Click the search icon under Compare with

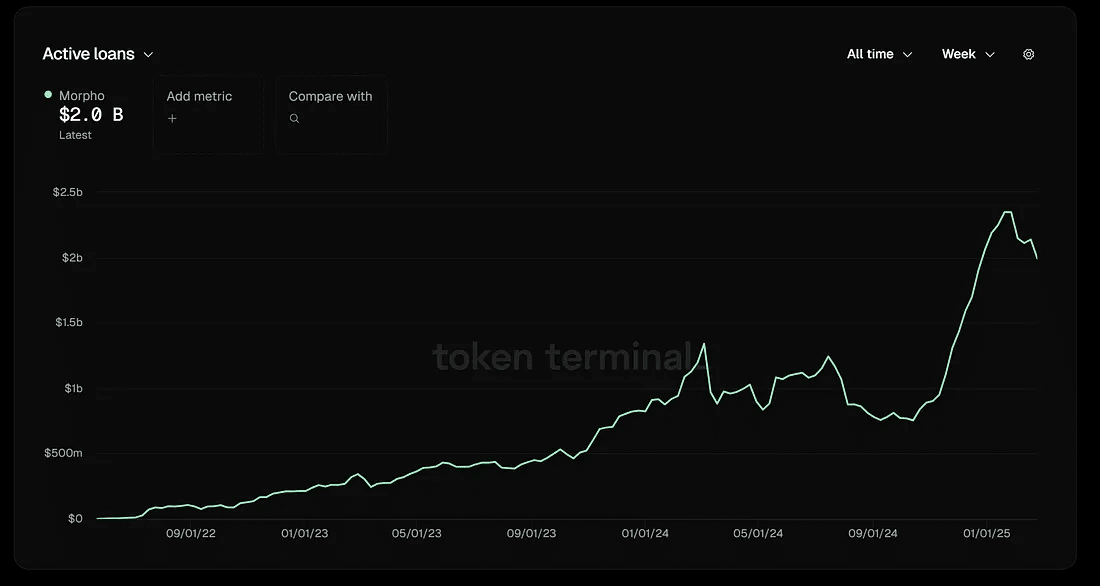pos(294,118)
